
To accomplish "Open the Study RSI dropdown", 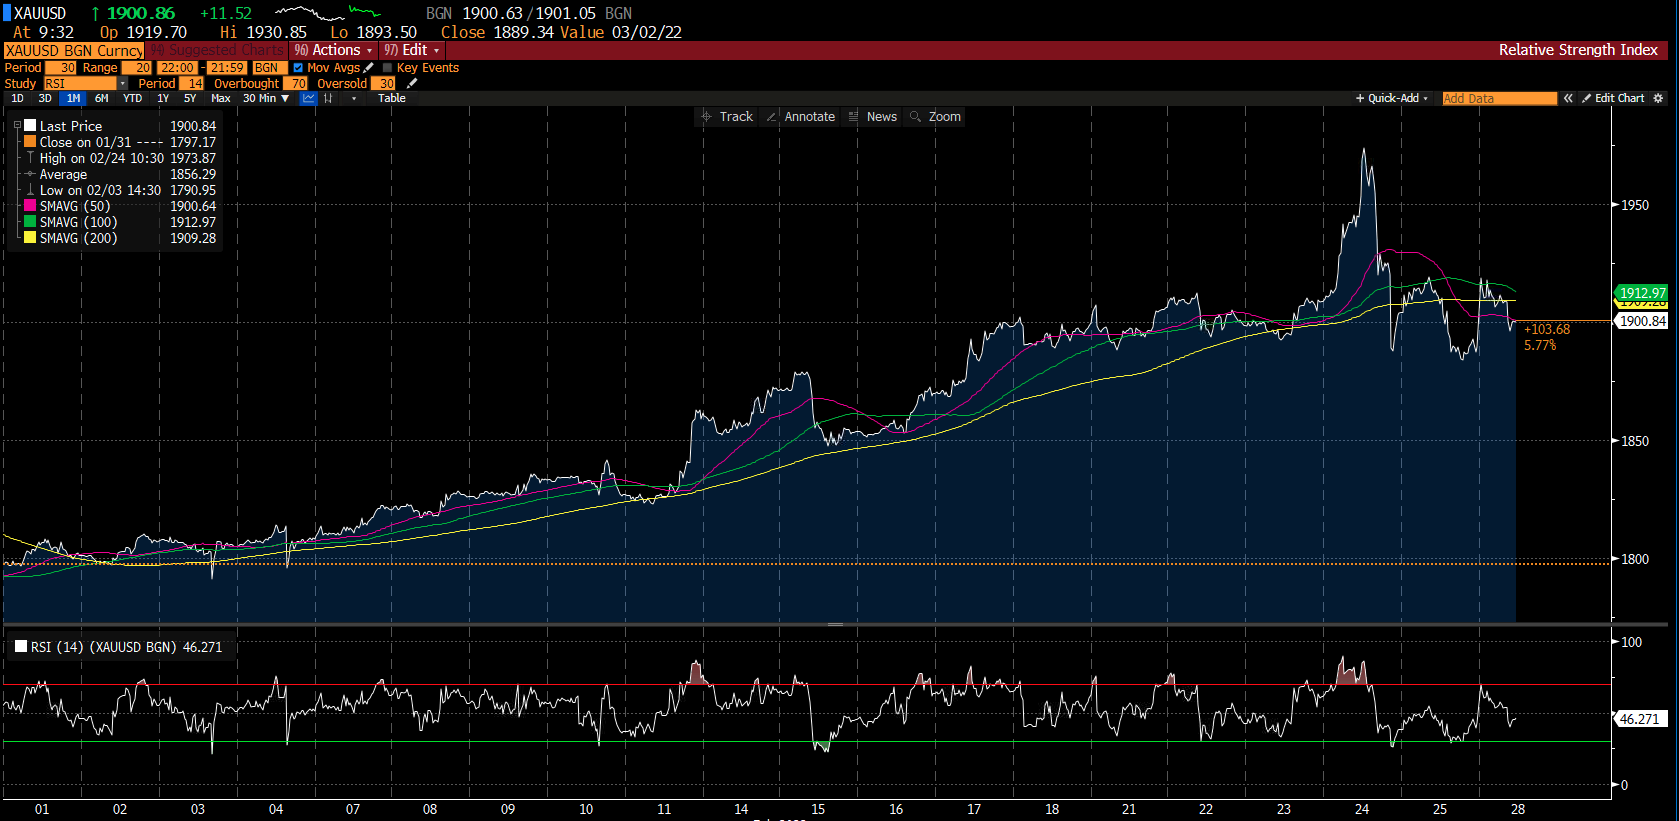I will click(x=122, y=84).
